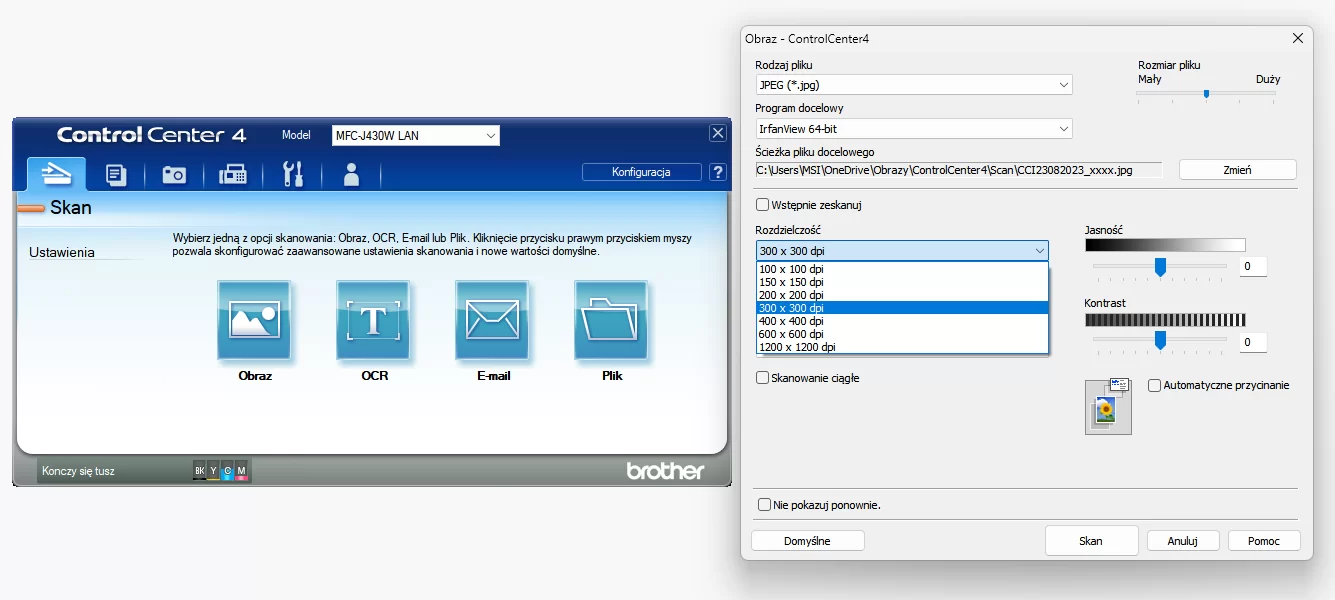Cancel the dialog with Anuluj
This screenshot has height=600, width=1335.
1183,541
